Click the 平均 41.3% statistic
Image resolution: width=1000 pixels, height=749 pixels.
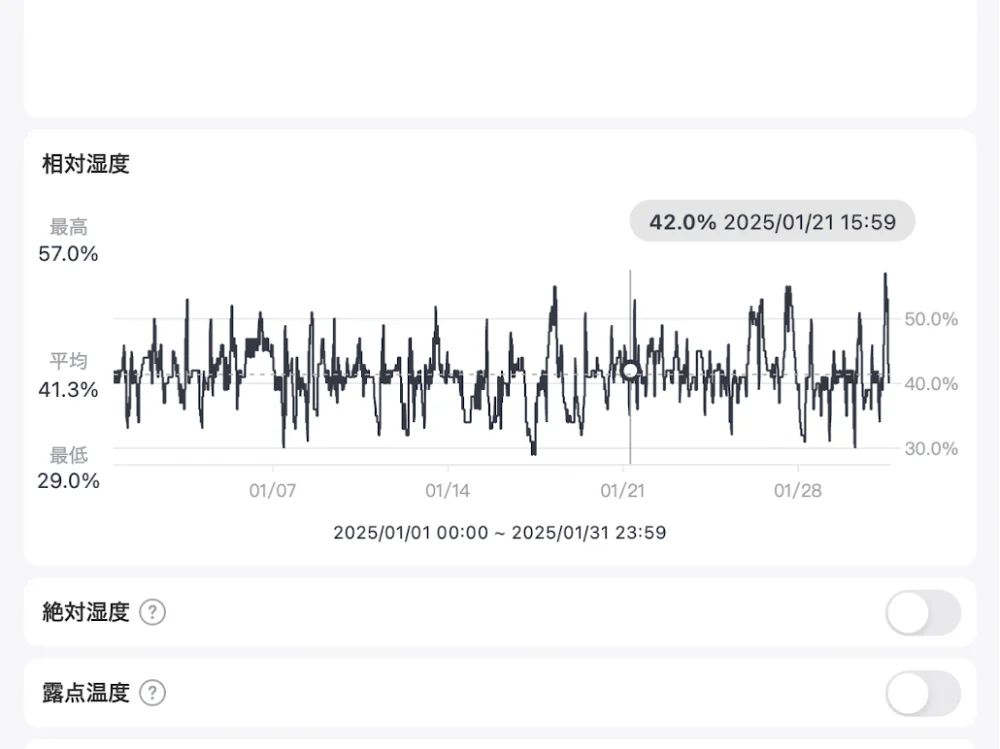coord(68,376)
